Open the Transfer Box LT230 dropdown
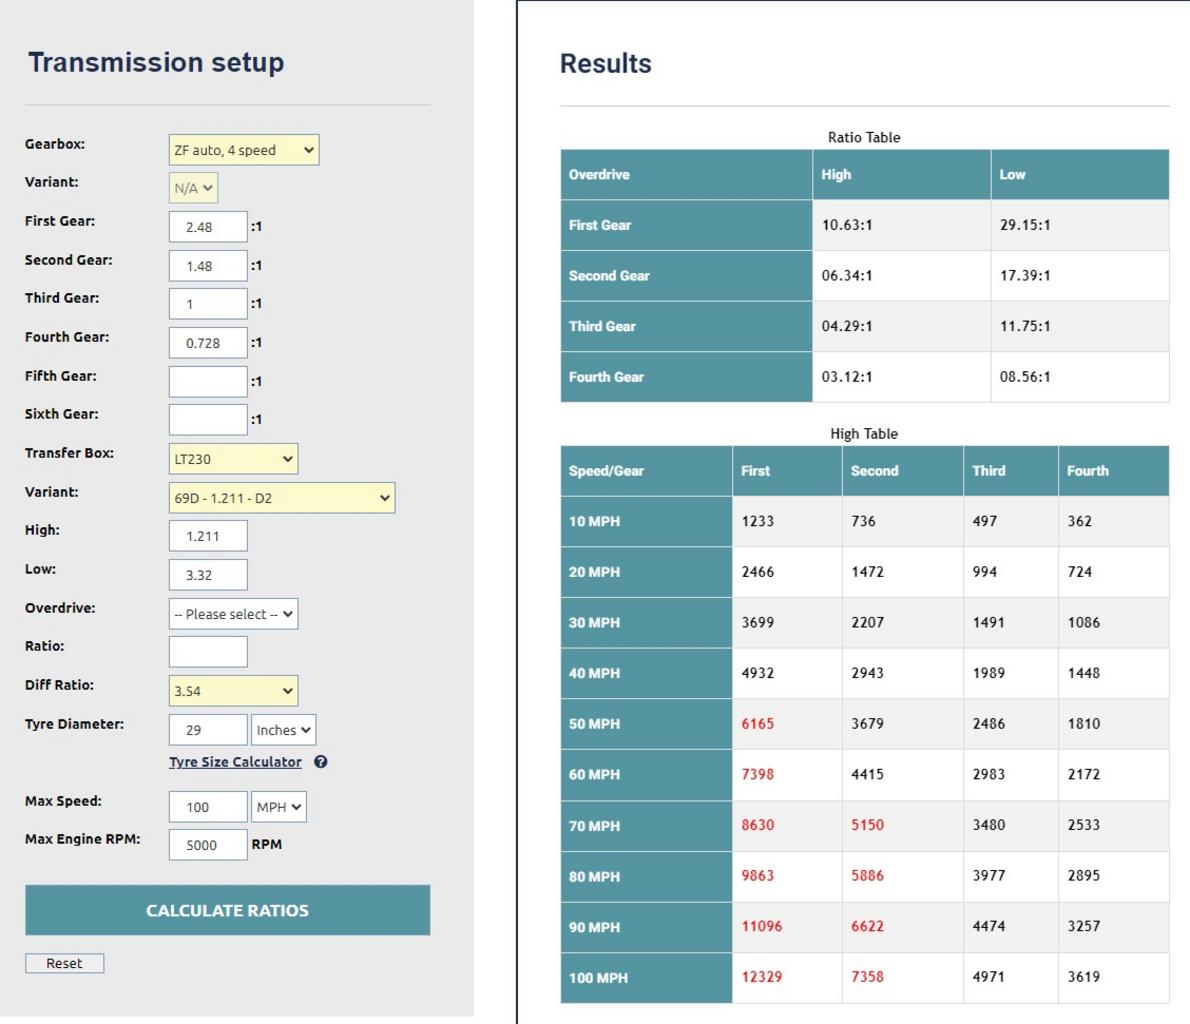The image size is (1190, 1024). click(x=233, y=458)
